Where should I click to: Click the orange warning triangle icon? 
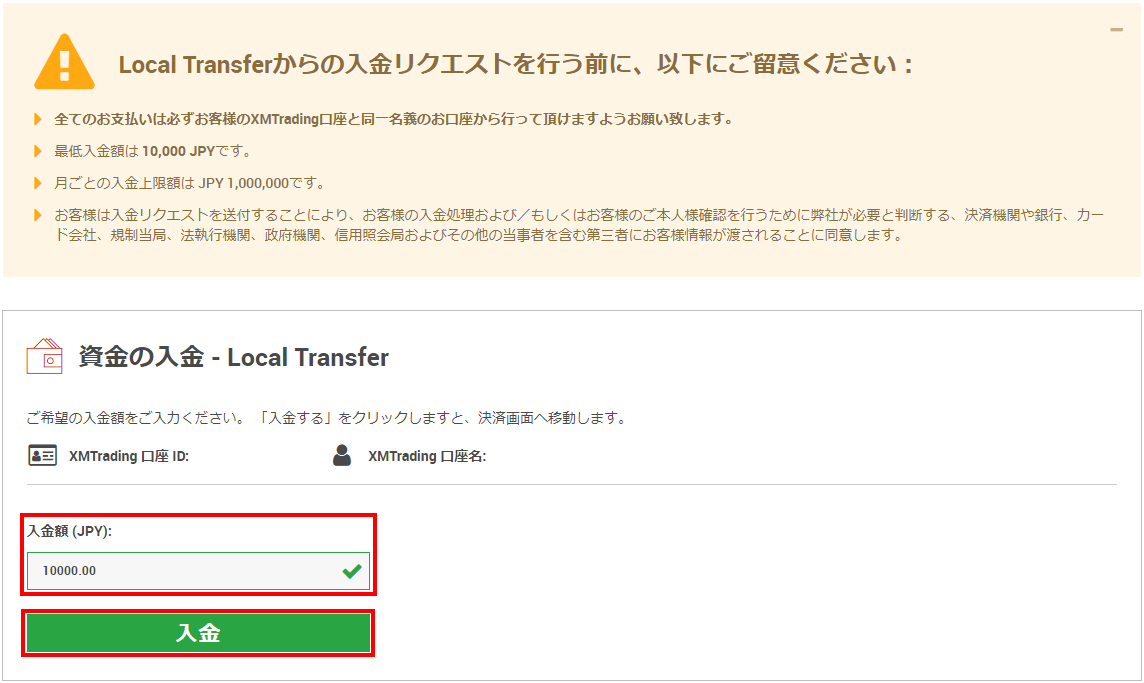click(x=64, y=62)
